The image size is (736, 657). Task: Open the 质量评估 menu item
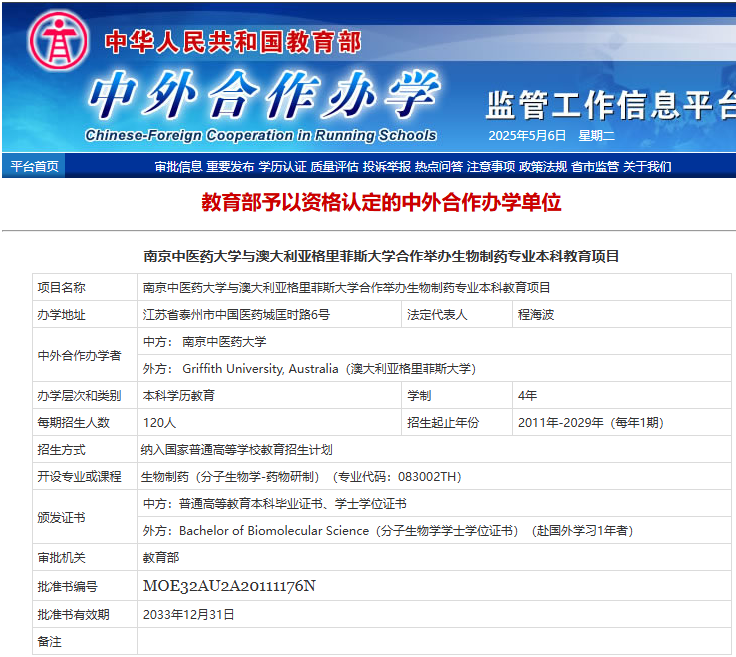point(334,167)
